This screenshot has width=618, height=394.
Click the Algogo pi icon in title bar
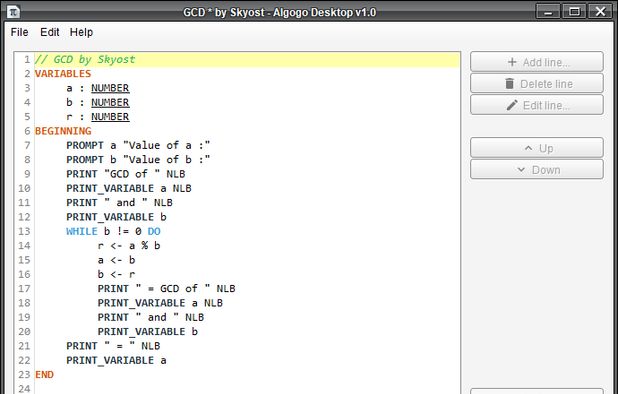coord(14,12)
